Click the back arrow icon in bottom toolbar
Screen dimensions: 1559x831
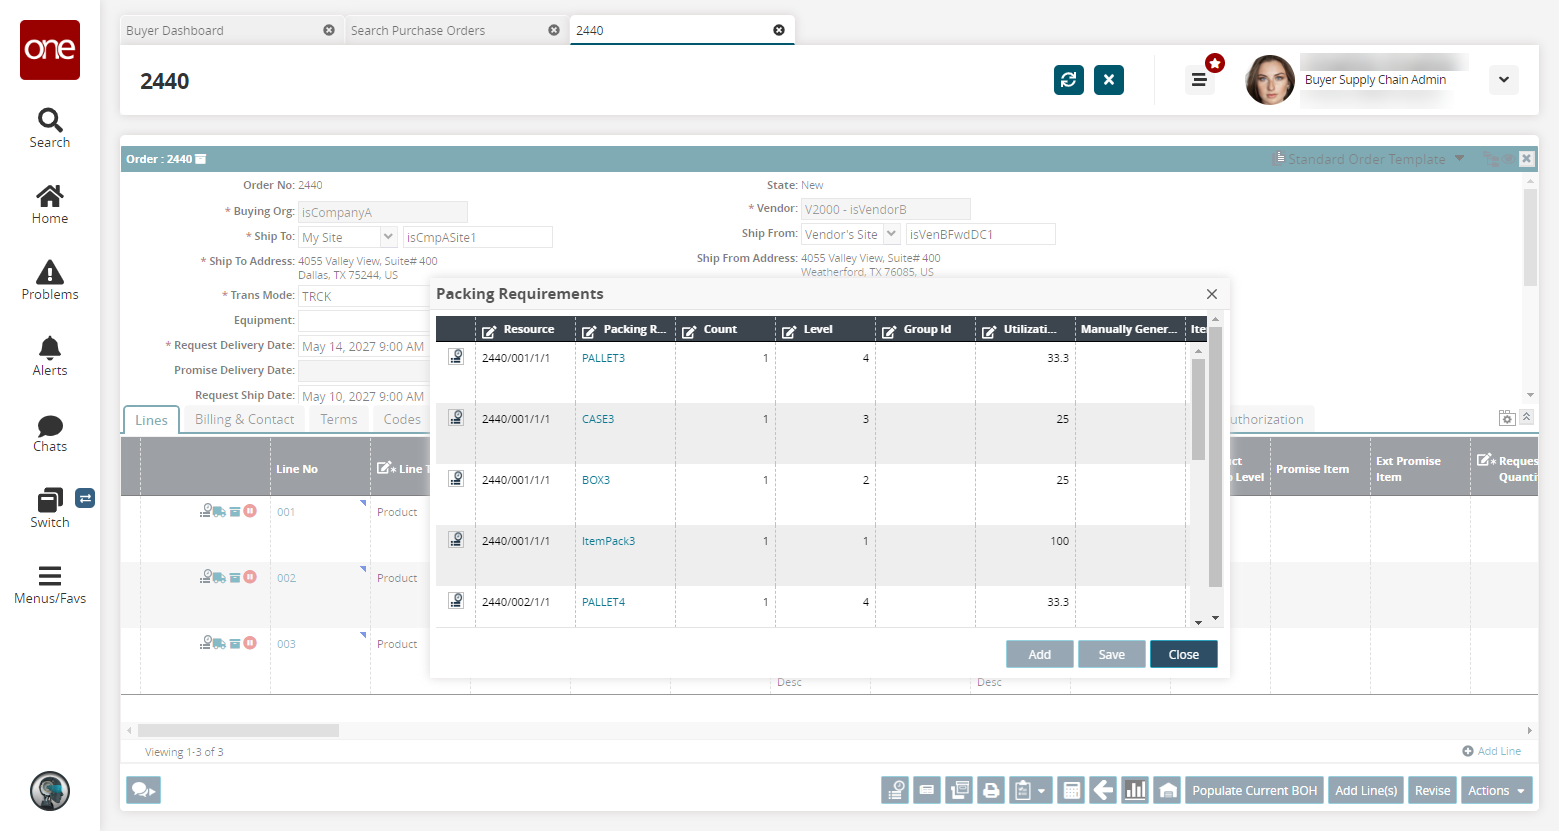coord(1103,791)
